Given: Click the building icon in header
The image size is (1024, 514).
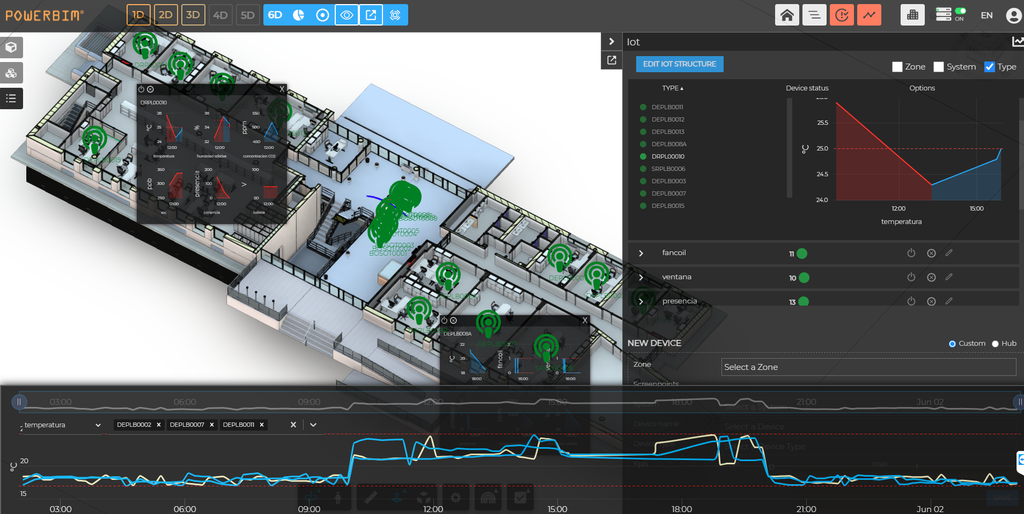Looking at the screenshot, I should (912, 15).
